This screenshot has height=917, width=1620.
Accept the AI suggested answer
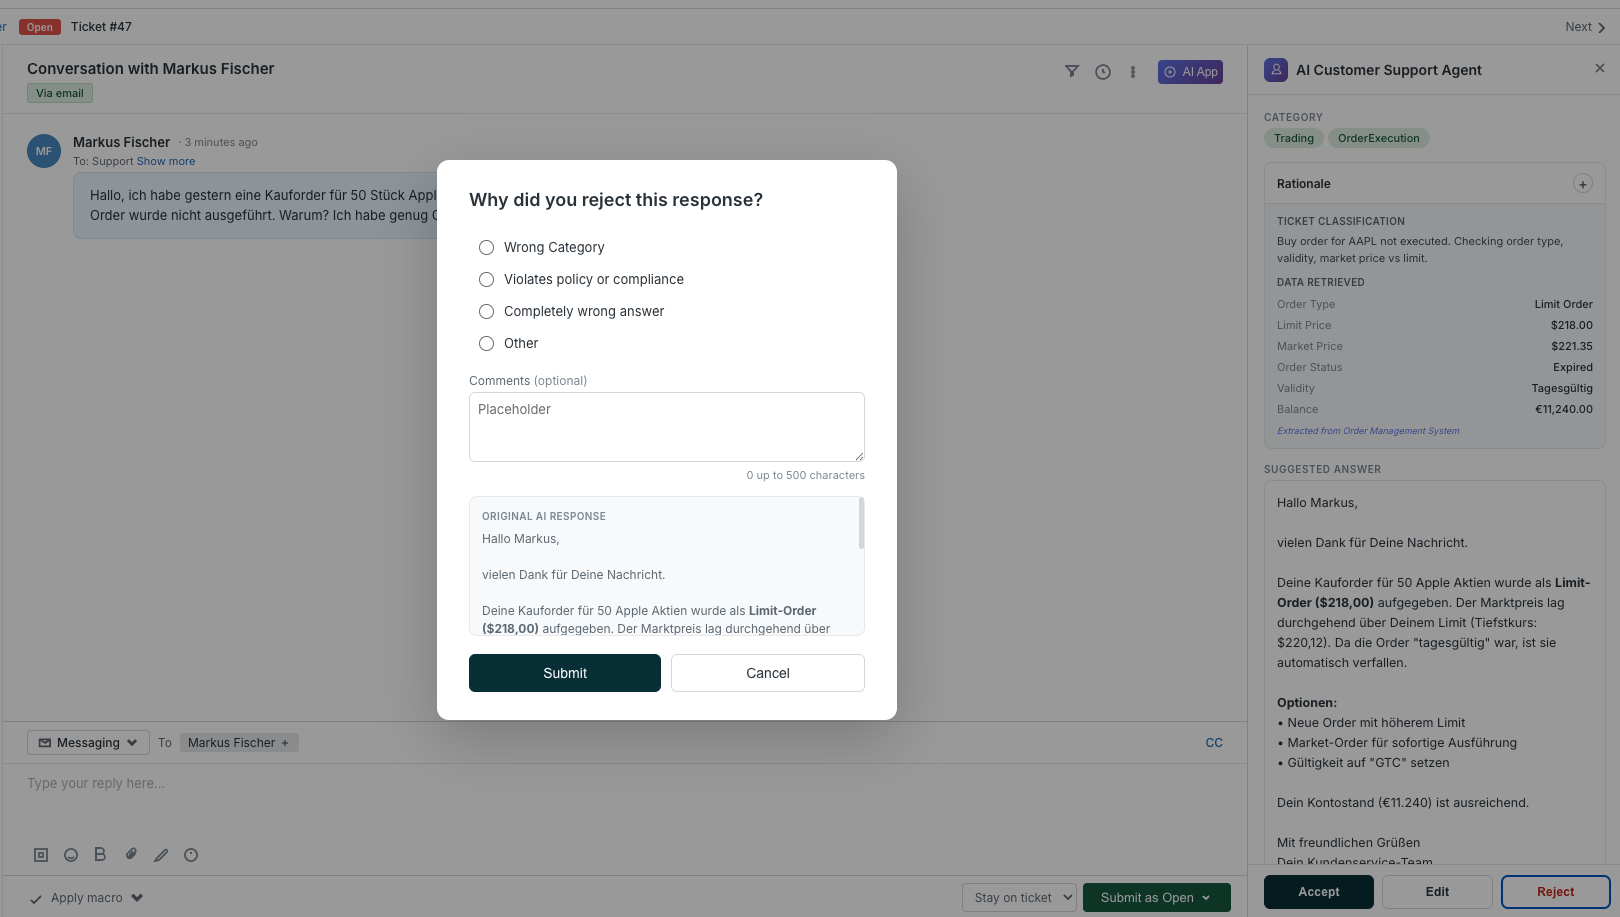click(1318, 891)
